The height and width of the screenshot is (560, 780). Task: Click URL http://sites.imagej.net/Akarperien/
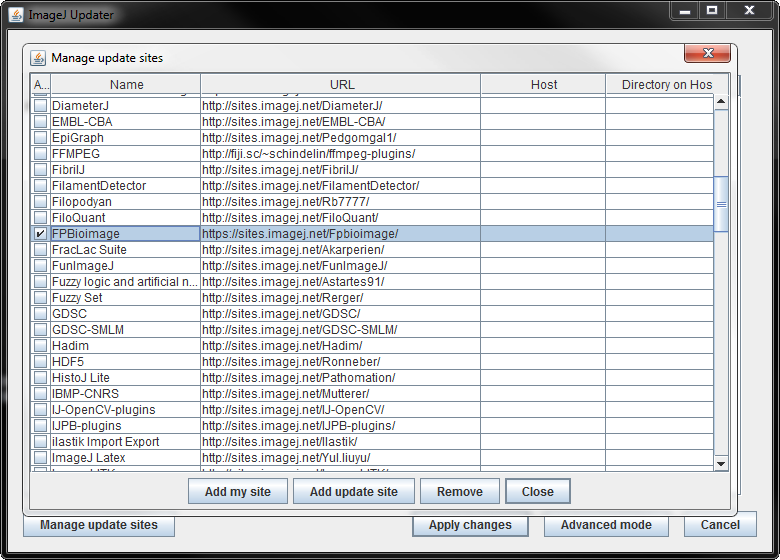[341, 250]
